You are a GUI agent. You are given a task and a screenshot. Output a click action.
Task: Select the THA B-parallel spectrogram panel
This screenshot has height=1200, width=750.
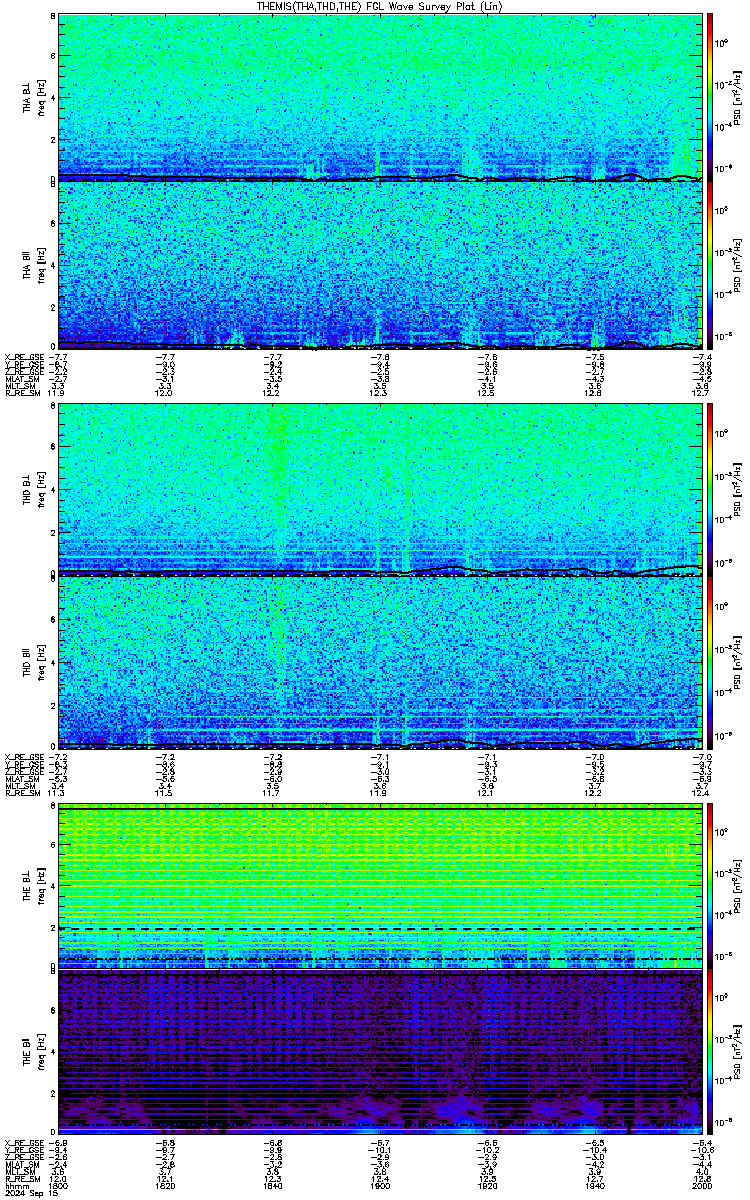click(x=380, y=265)
